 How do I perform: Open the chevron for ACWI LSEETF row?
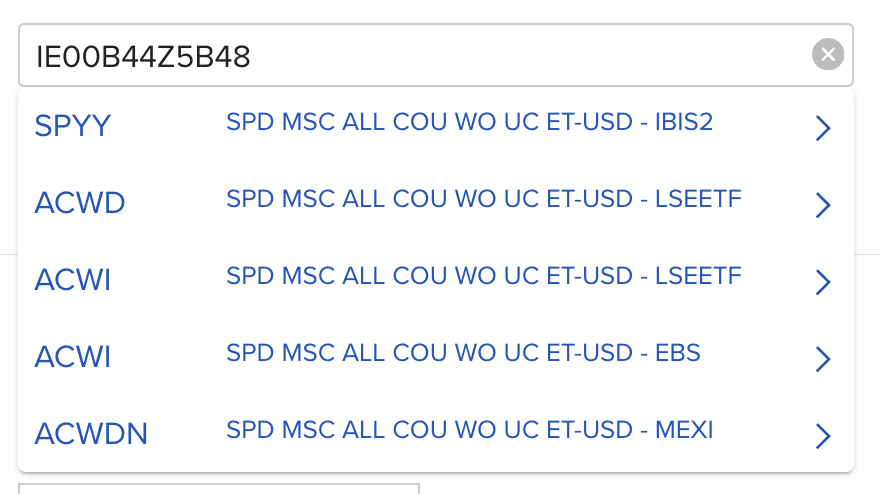(823, 282)
